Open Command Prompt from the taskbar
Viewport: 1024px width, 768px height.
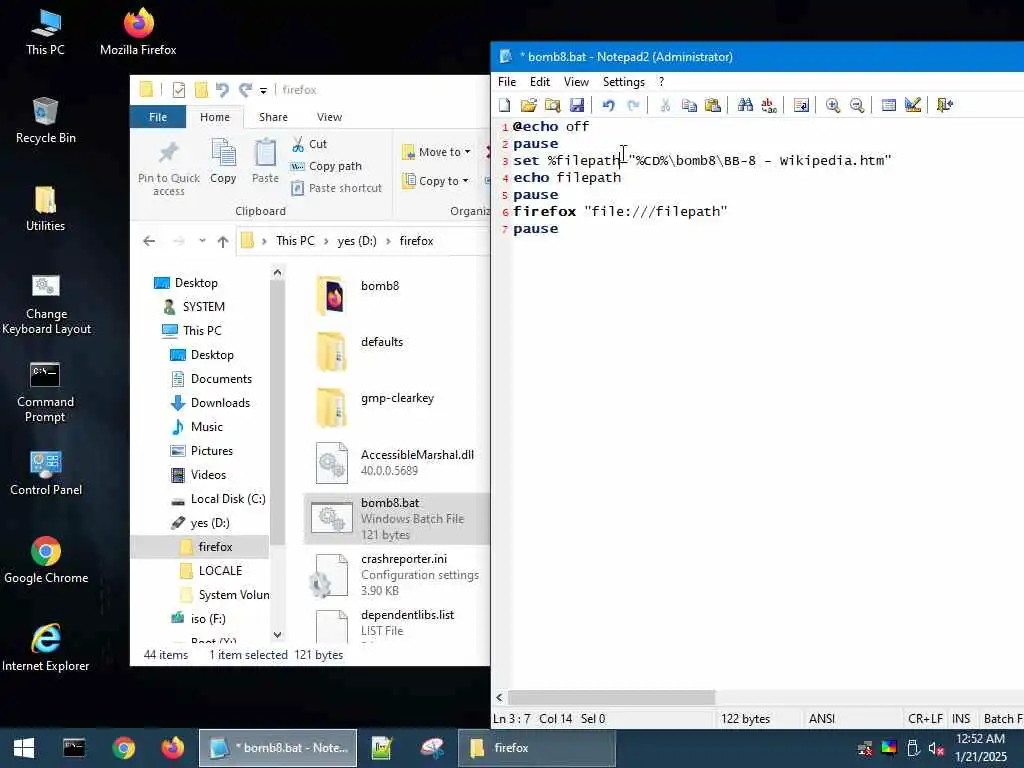(74, 748)
